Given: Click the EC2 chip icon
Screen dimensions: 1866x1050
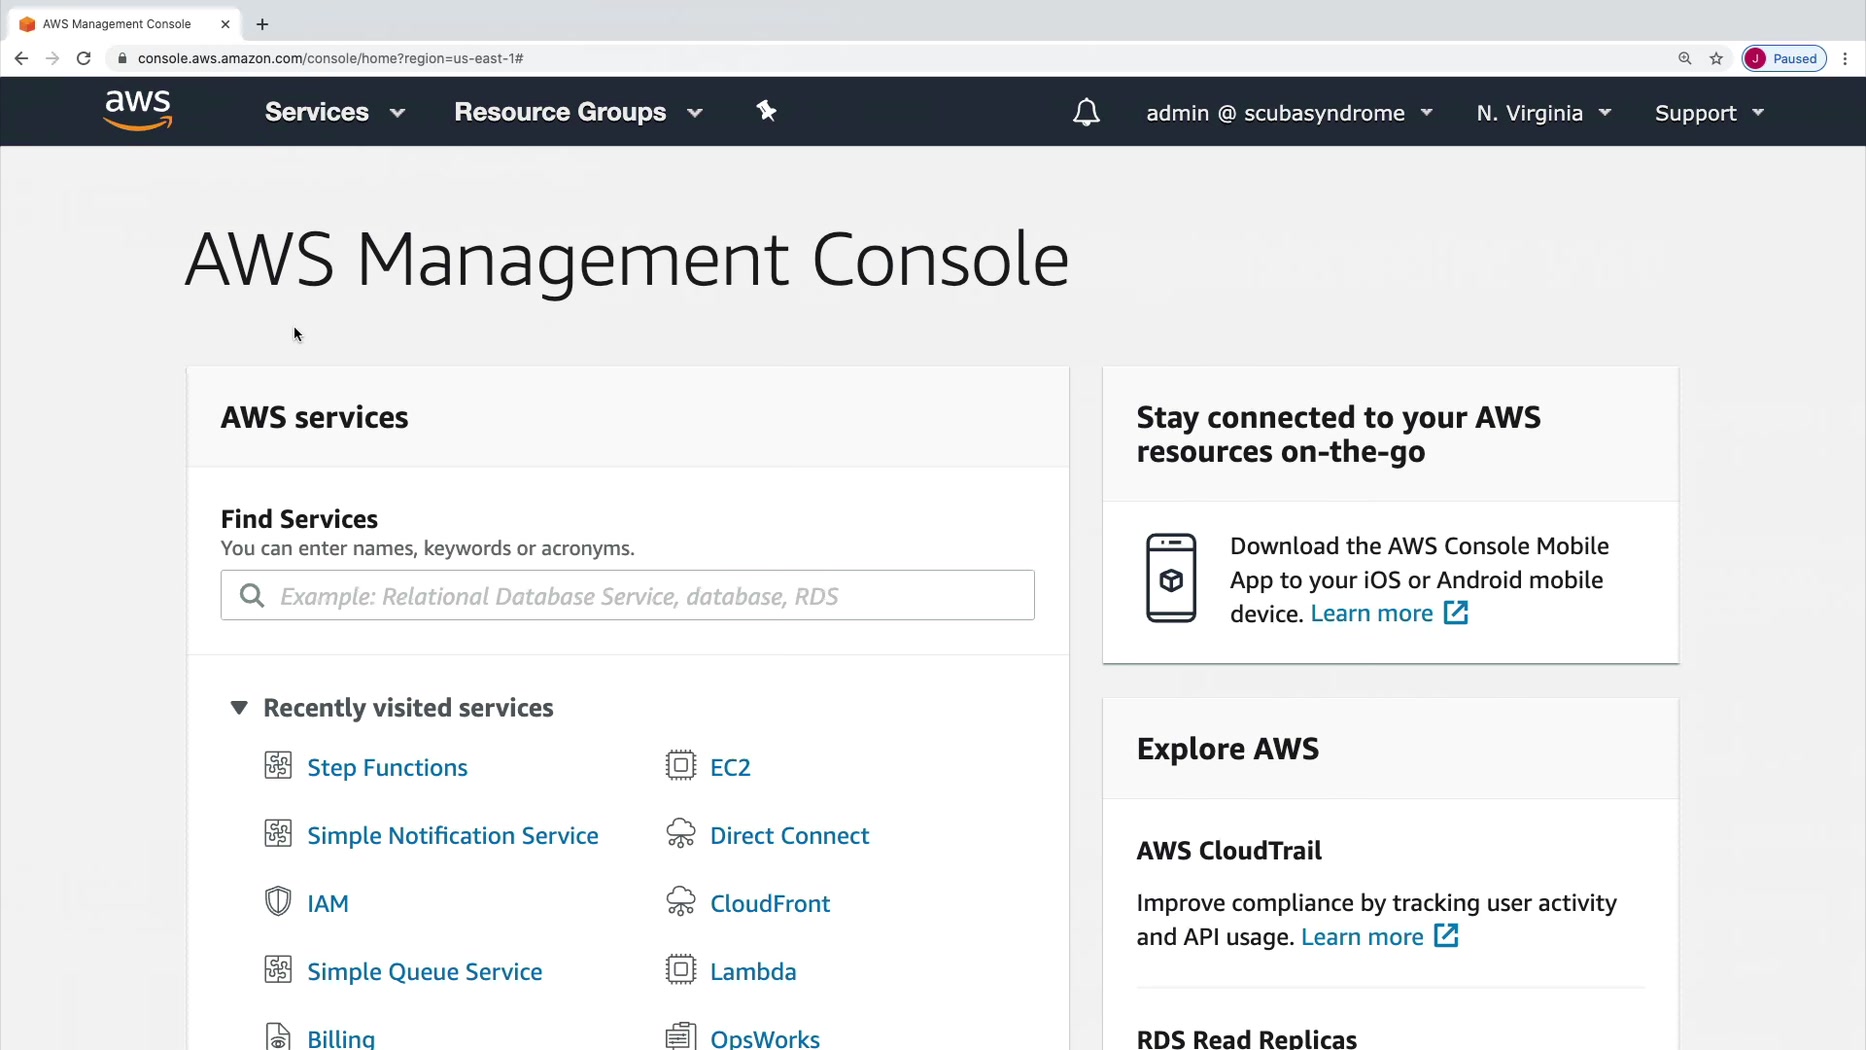Looking at the screenshot, I should point(680,766).
